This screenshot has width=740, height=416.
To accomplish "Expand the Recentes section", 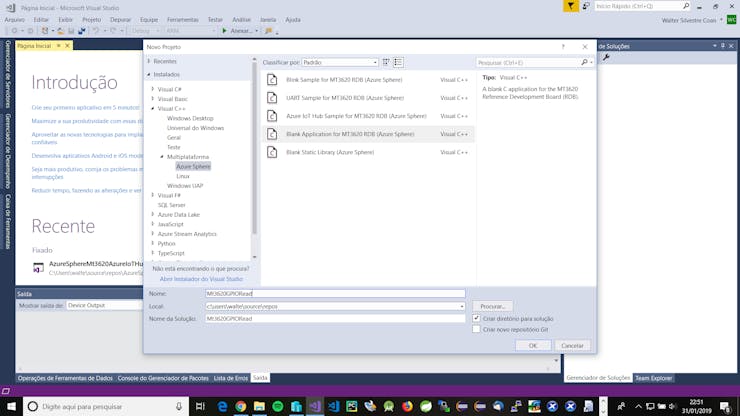I will [x=149, y=61].
